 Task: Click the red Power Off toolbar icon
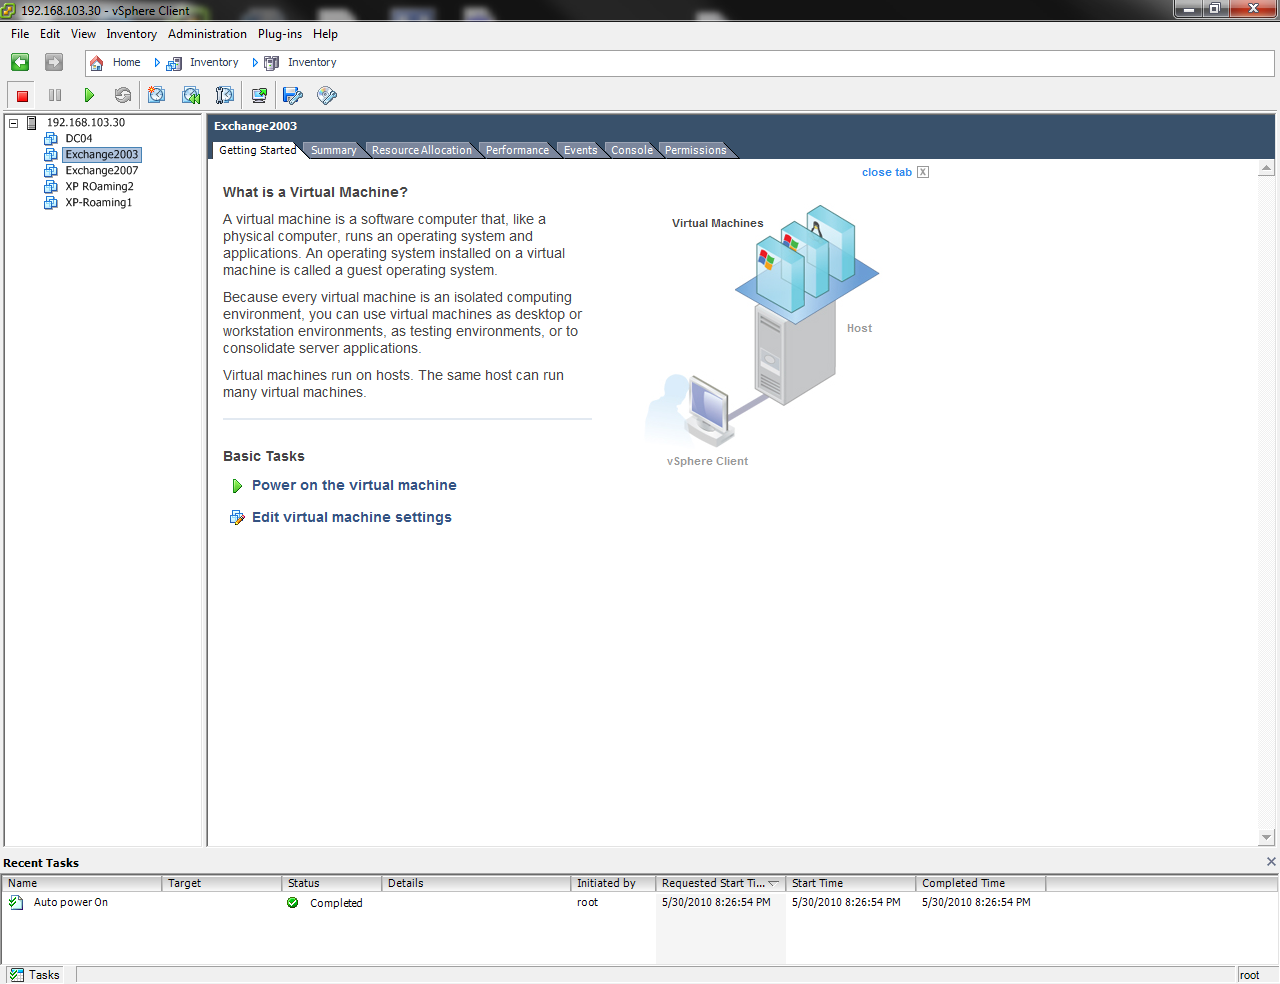[22, 96]
